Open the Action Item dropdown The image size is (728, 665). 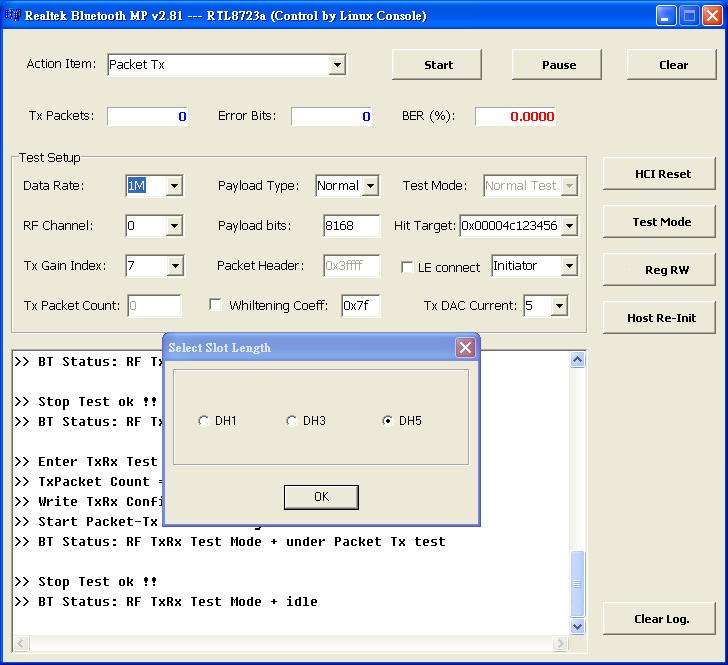pyautogui.click(x=338, y=65)
